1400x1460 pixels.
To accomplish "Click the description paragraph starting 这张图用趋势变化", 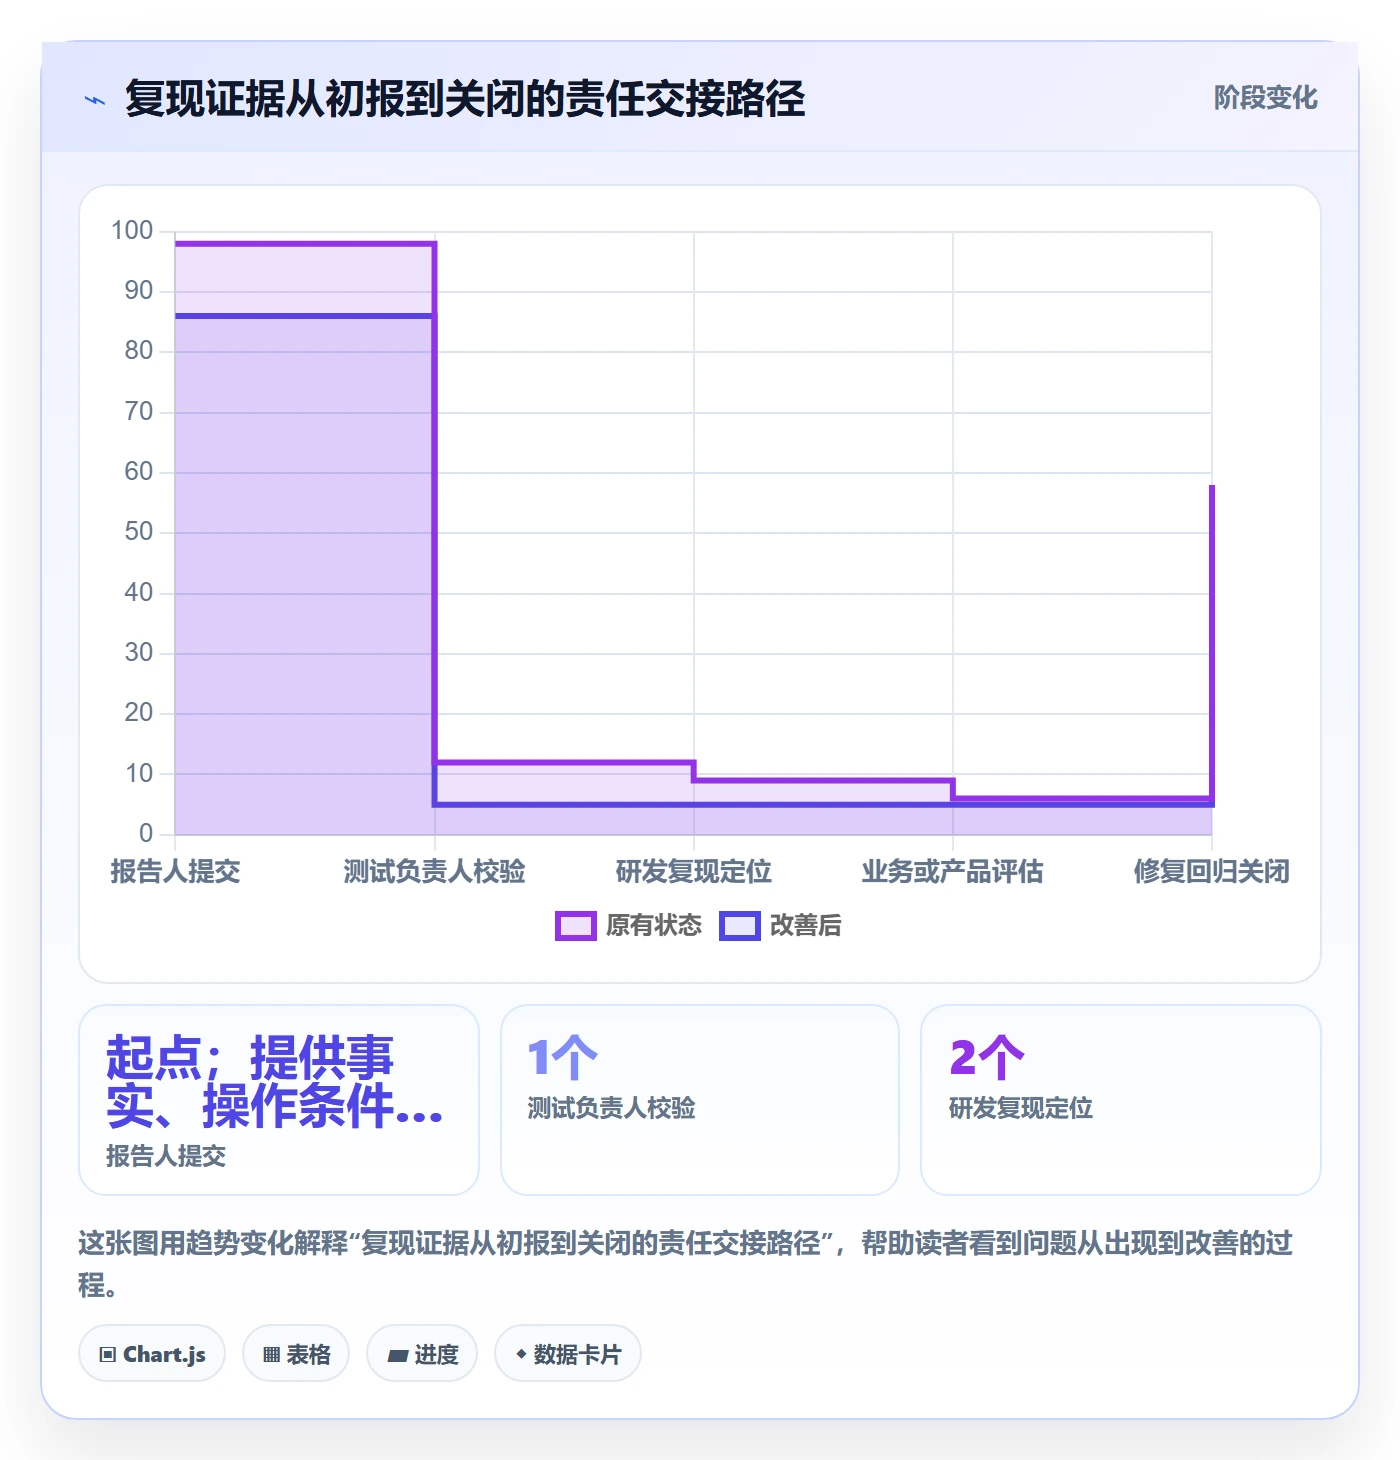I will tap(686, 1264).
